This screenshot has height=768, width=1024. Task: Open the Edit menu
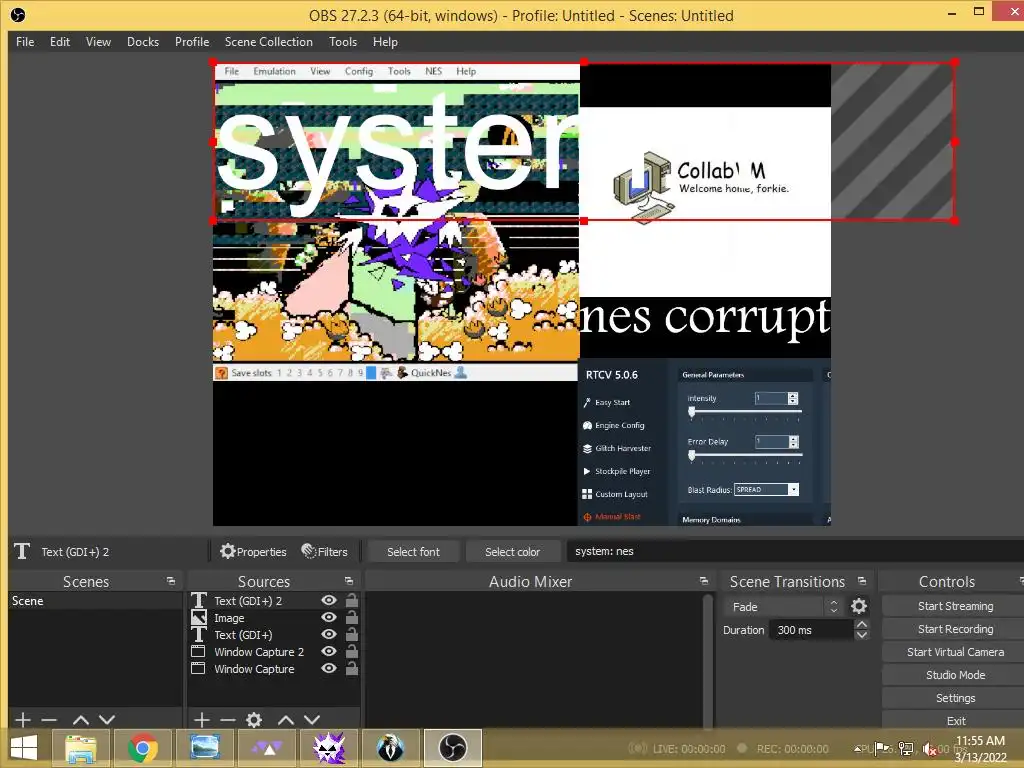(x=59, y=42)
